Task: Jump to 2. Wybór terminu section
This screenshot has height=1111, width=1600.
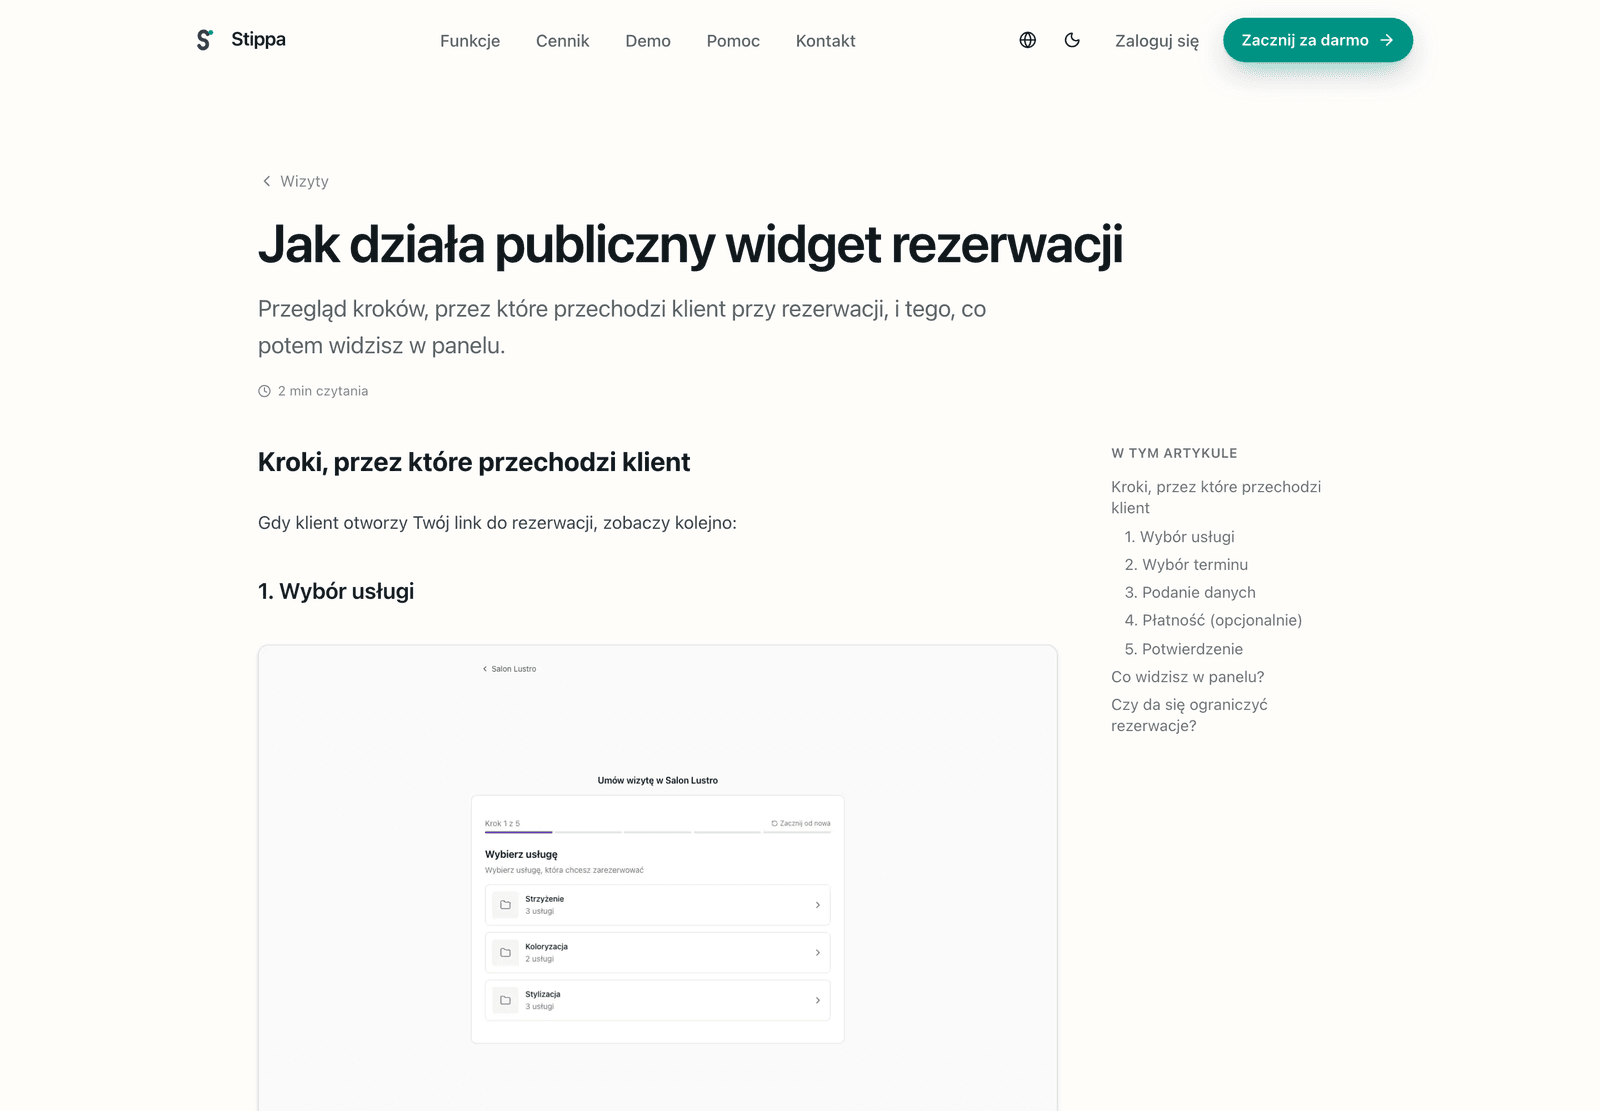Action: click(1186, 565)
